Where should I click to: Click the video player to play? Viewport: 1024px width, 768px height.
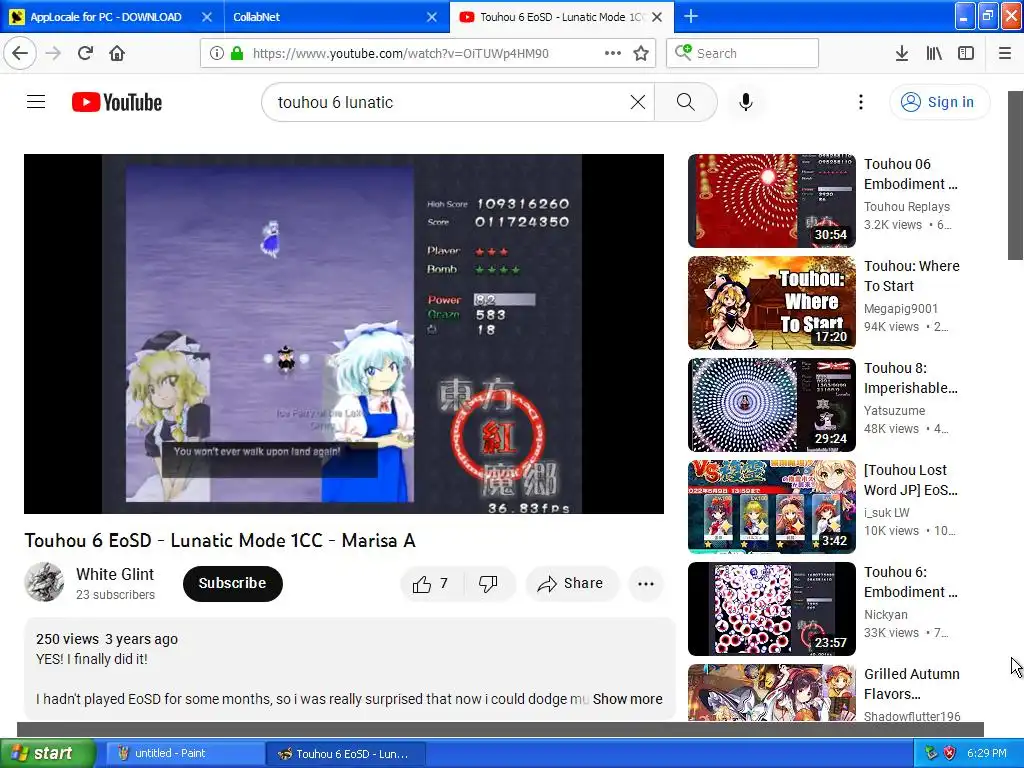[x=344, y=334]
